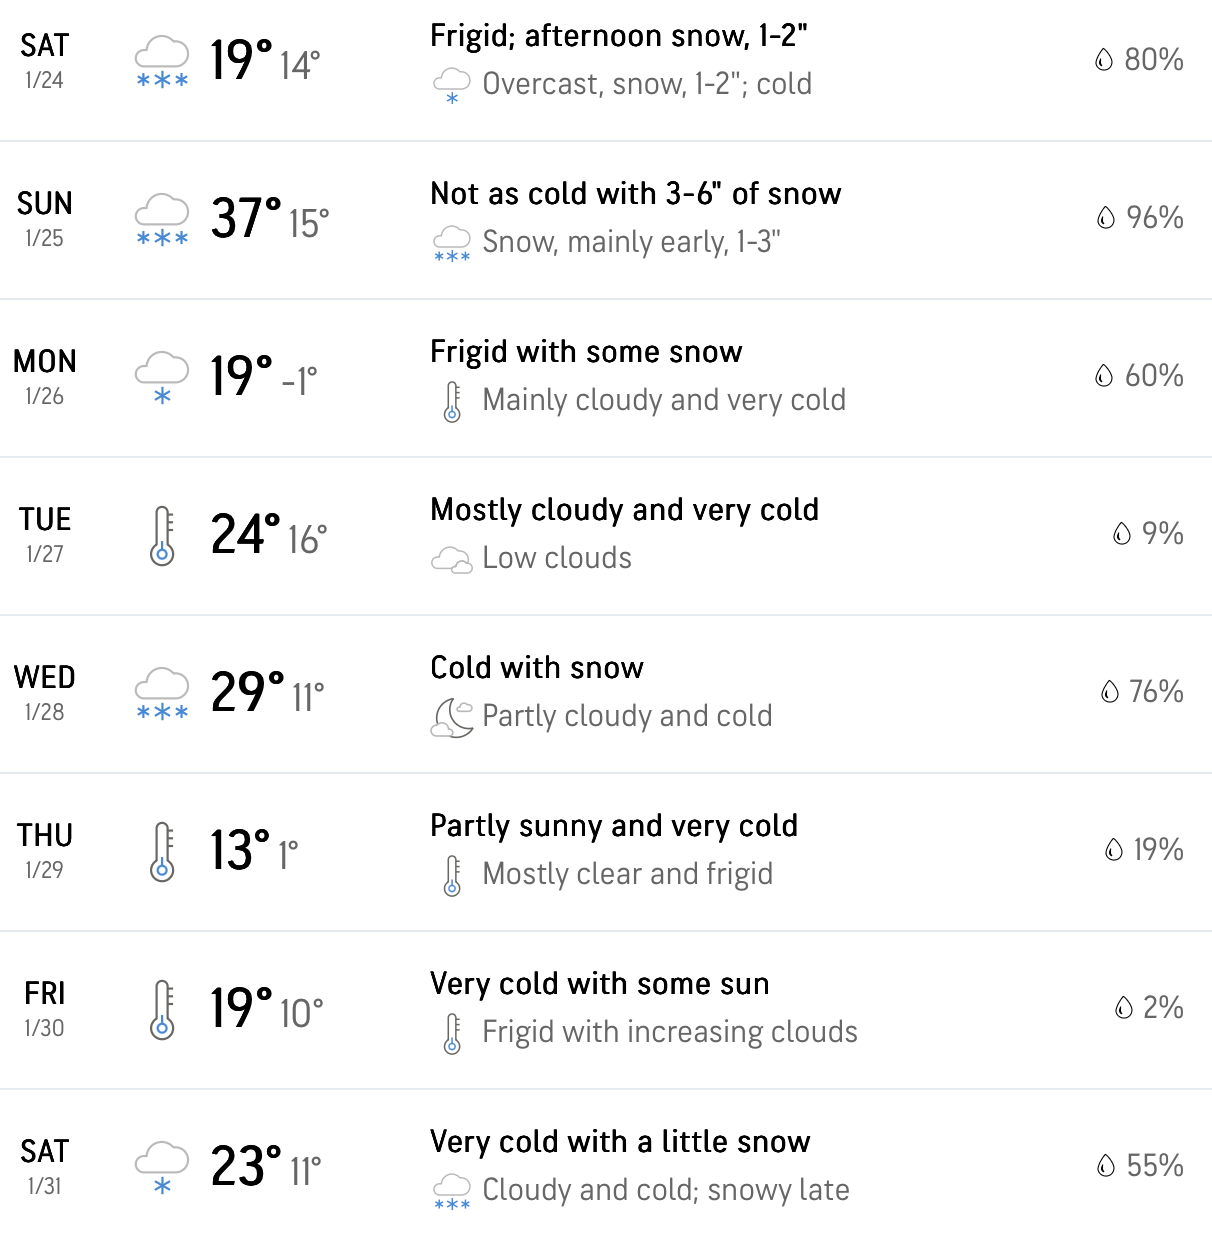Open the "Frigid; afternoon snow, 1-2"" forecast
The image size is (1212, 1233).
point(619,36)
